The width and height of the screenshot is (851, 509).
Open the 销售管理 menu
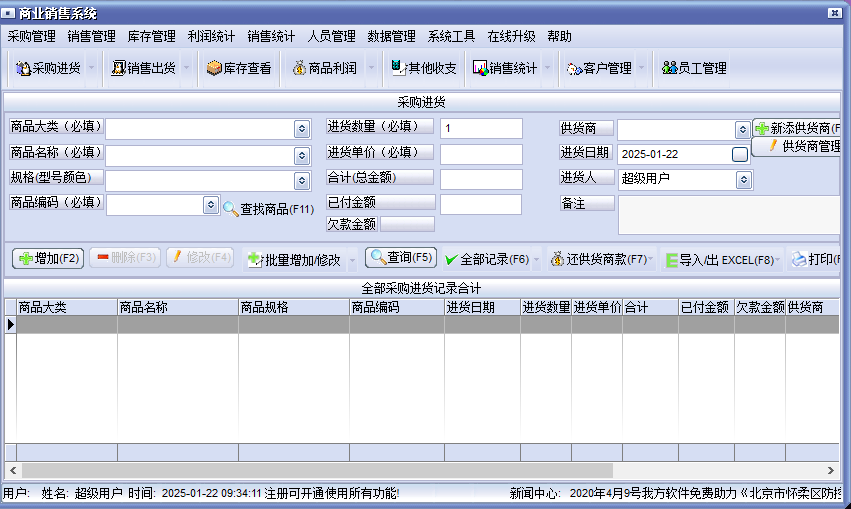[x=92, y=36]
